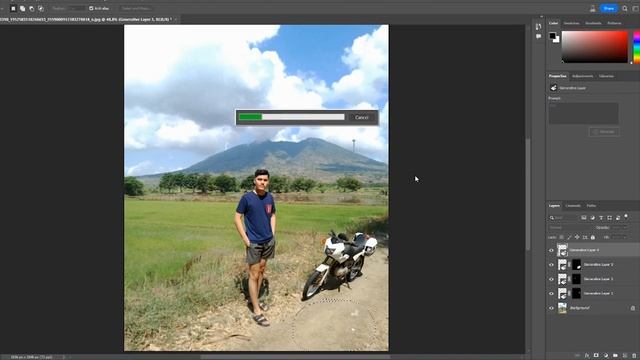Filter layers by adjustment layers icon
The width and height of the screenshot is (640, 360).
pyautogui.click(x=592, y=218)
